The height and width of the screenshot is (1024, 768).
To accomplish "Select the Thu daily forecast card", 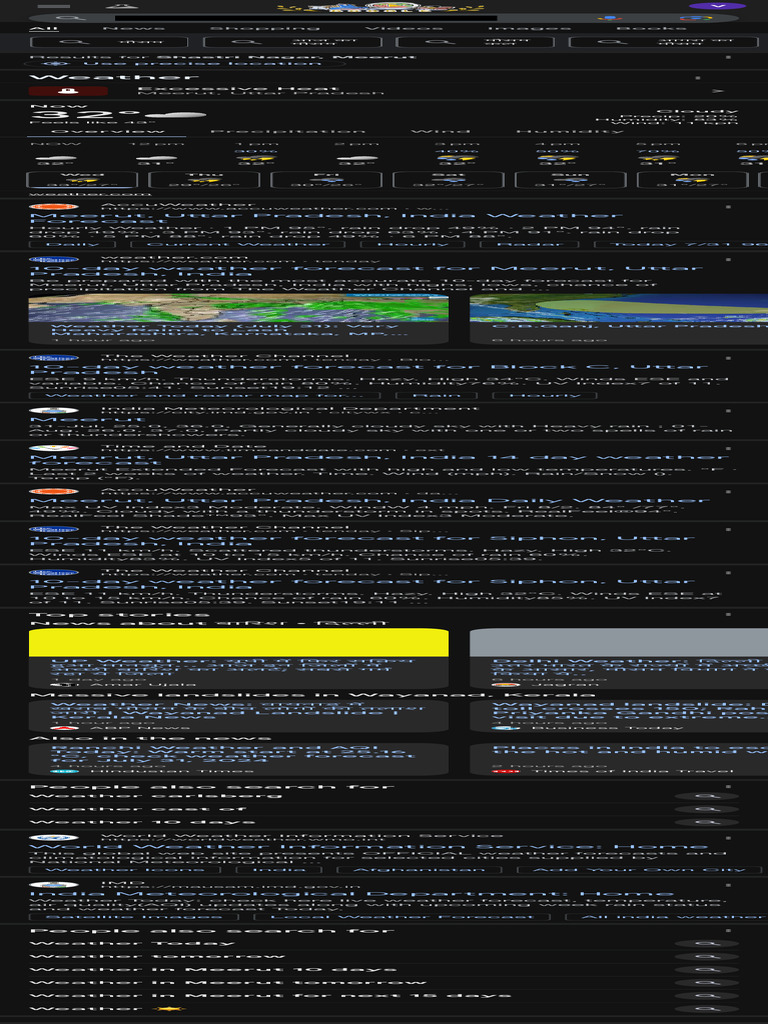I will click(204, 180).
